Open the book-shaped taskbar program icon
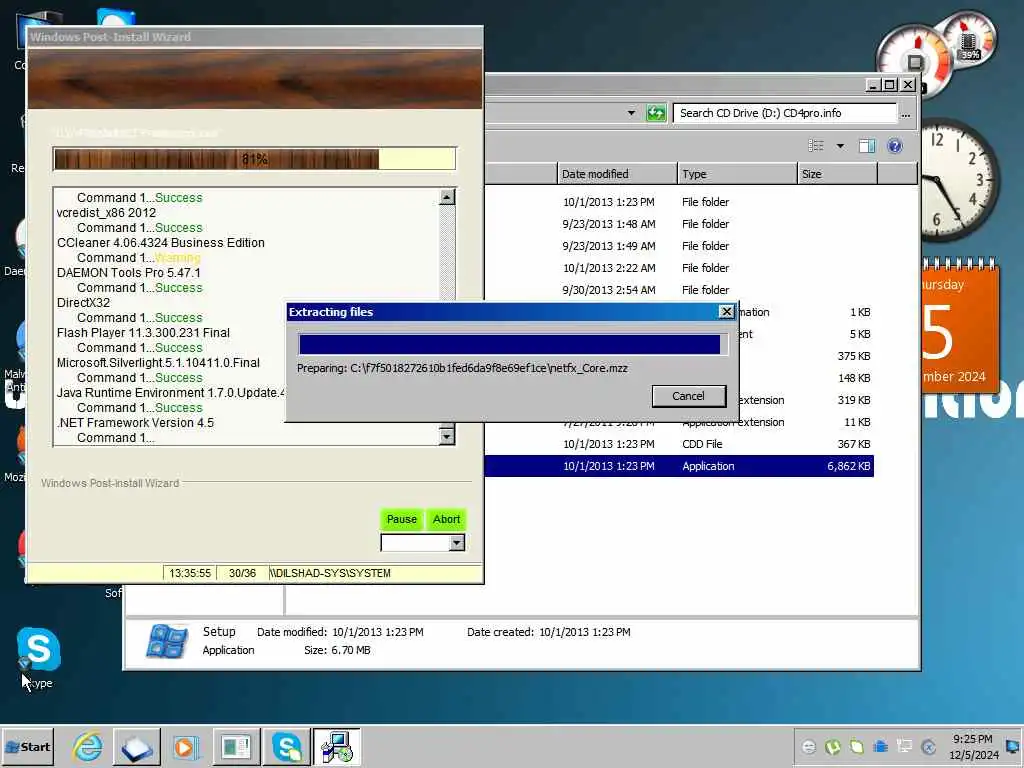 pyautogui.click(x=137, y=746)
